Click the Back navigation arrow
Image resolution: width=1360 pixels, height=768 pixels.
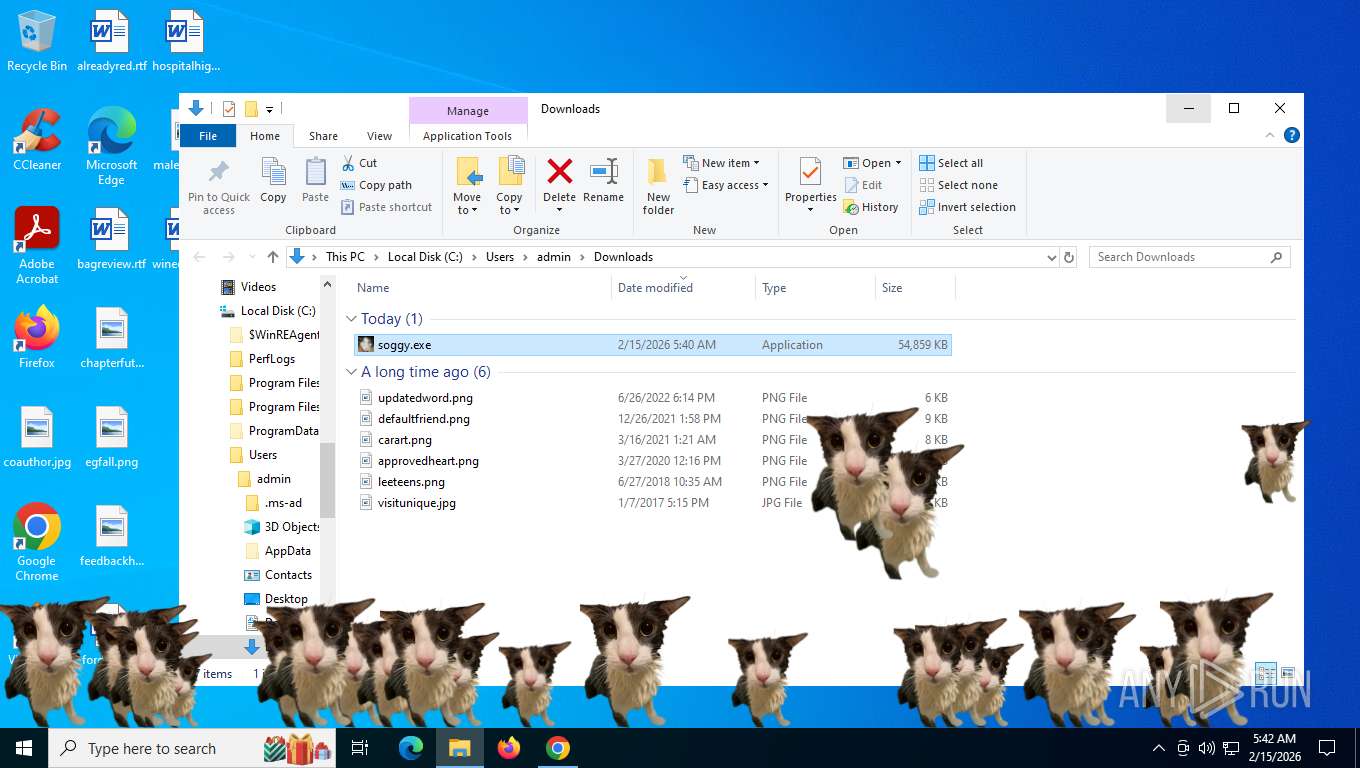click(201, 257)
